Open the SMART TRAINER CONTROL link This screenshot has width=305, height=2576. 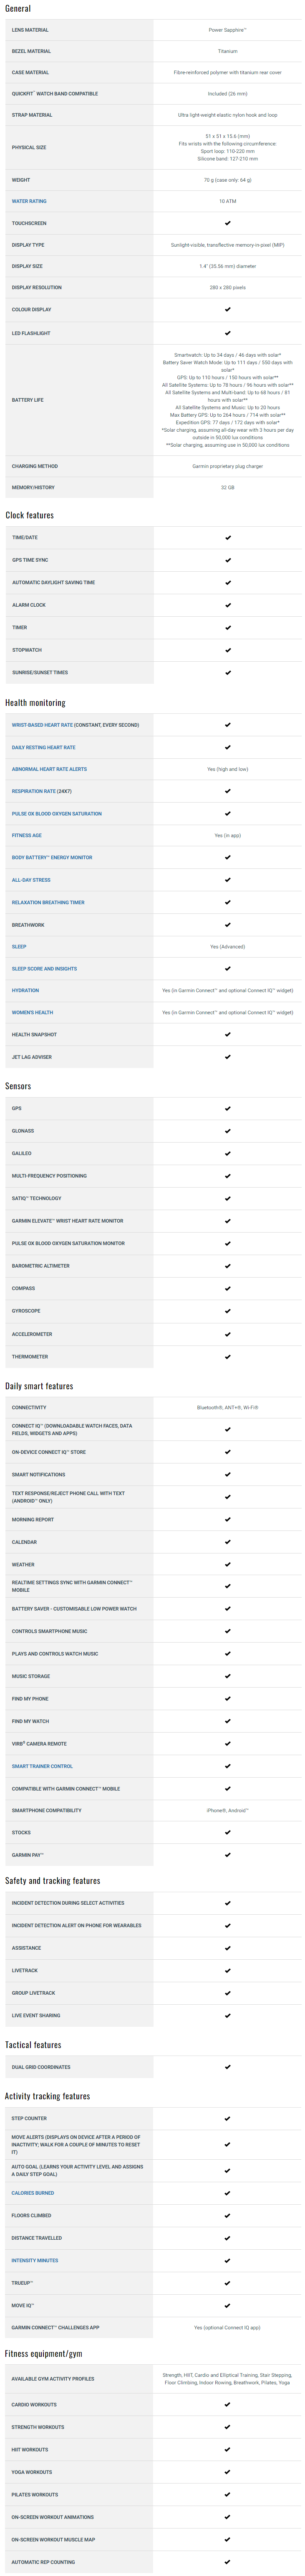point(42,1766)
